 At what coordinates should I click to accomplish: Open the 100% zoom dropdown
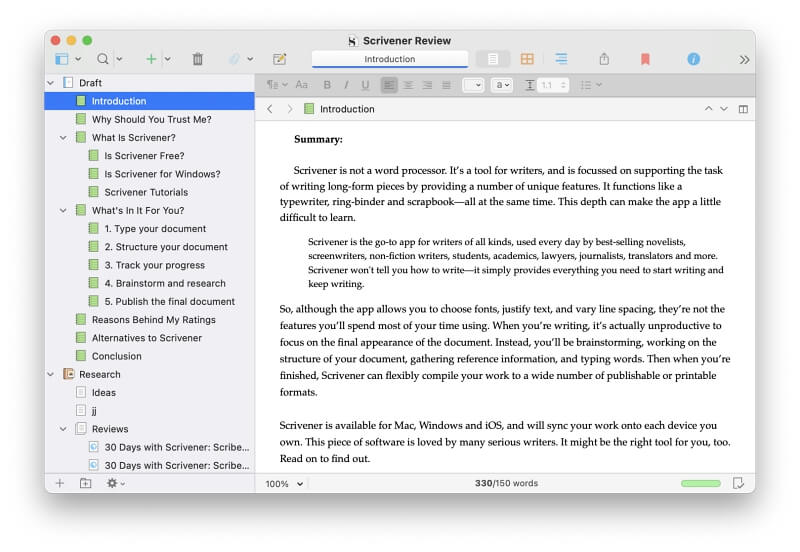(x=284, y=484)
